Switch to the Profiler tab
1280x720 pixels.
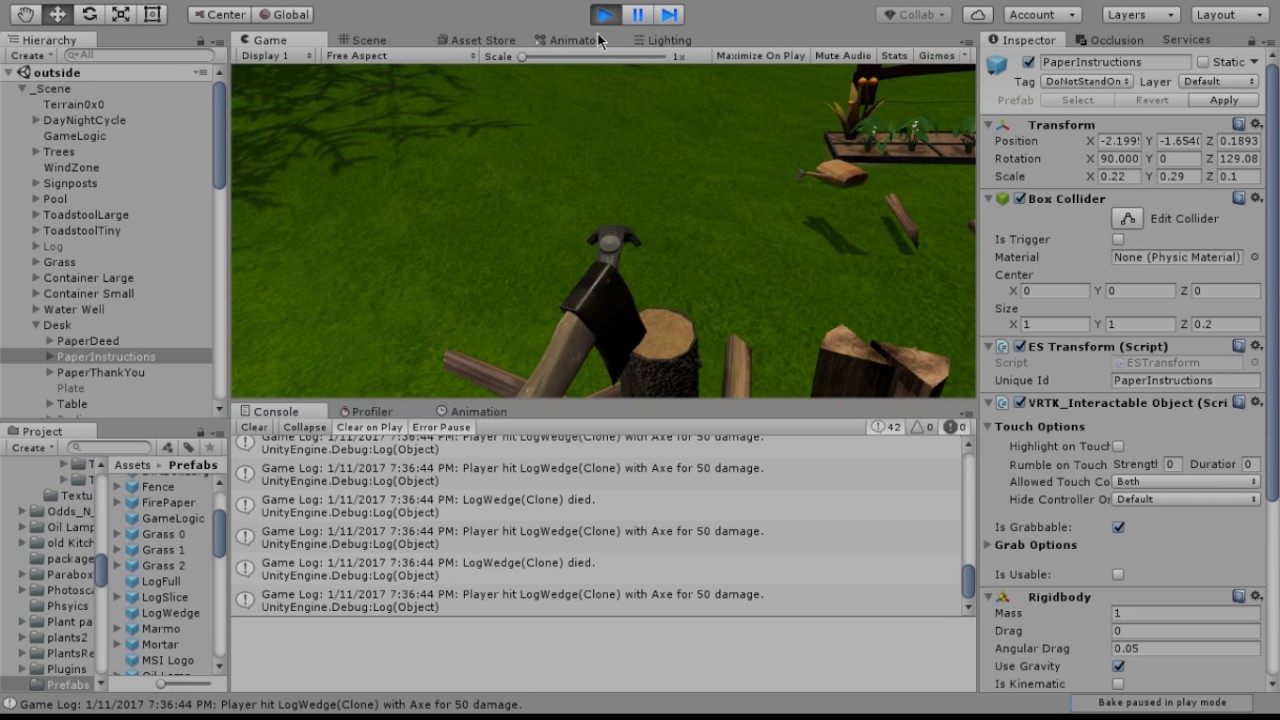366,411
